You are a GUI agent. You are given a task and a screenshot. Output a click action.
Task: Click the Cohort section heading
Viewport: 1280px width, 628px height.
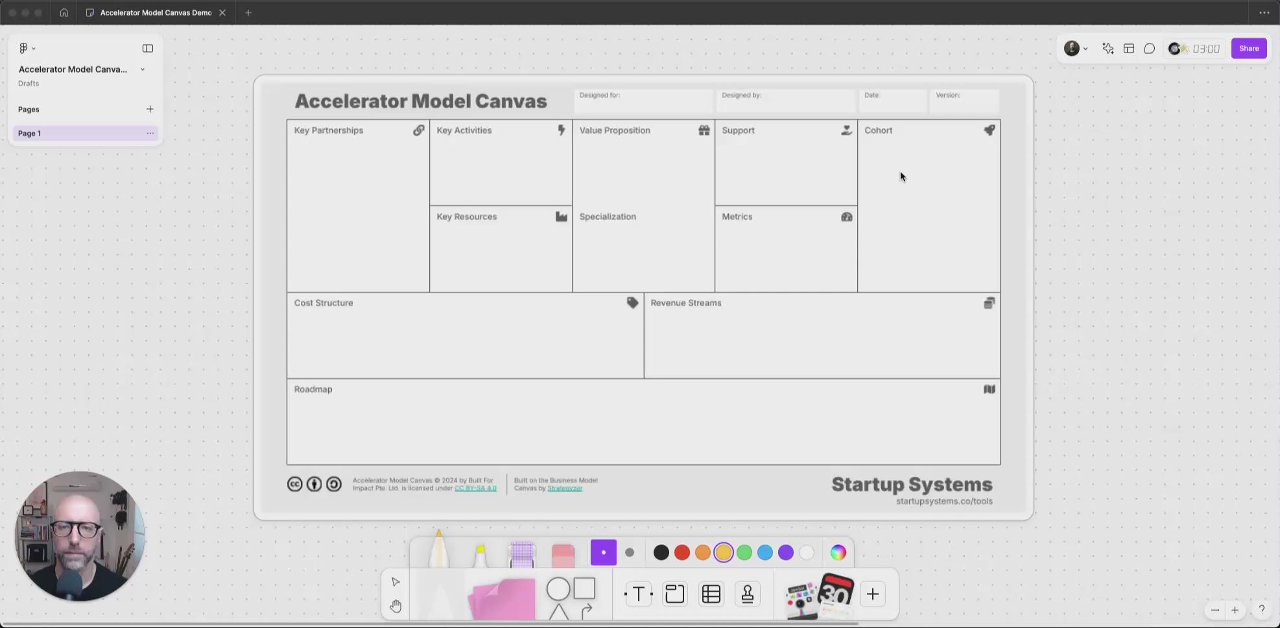(878, 130)
